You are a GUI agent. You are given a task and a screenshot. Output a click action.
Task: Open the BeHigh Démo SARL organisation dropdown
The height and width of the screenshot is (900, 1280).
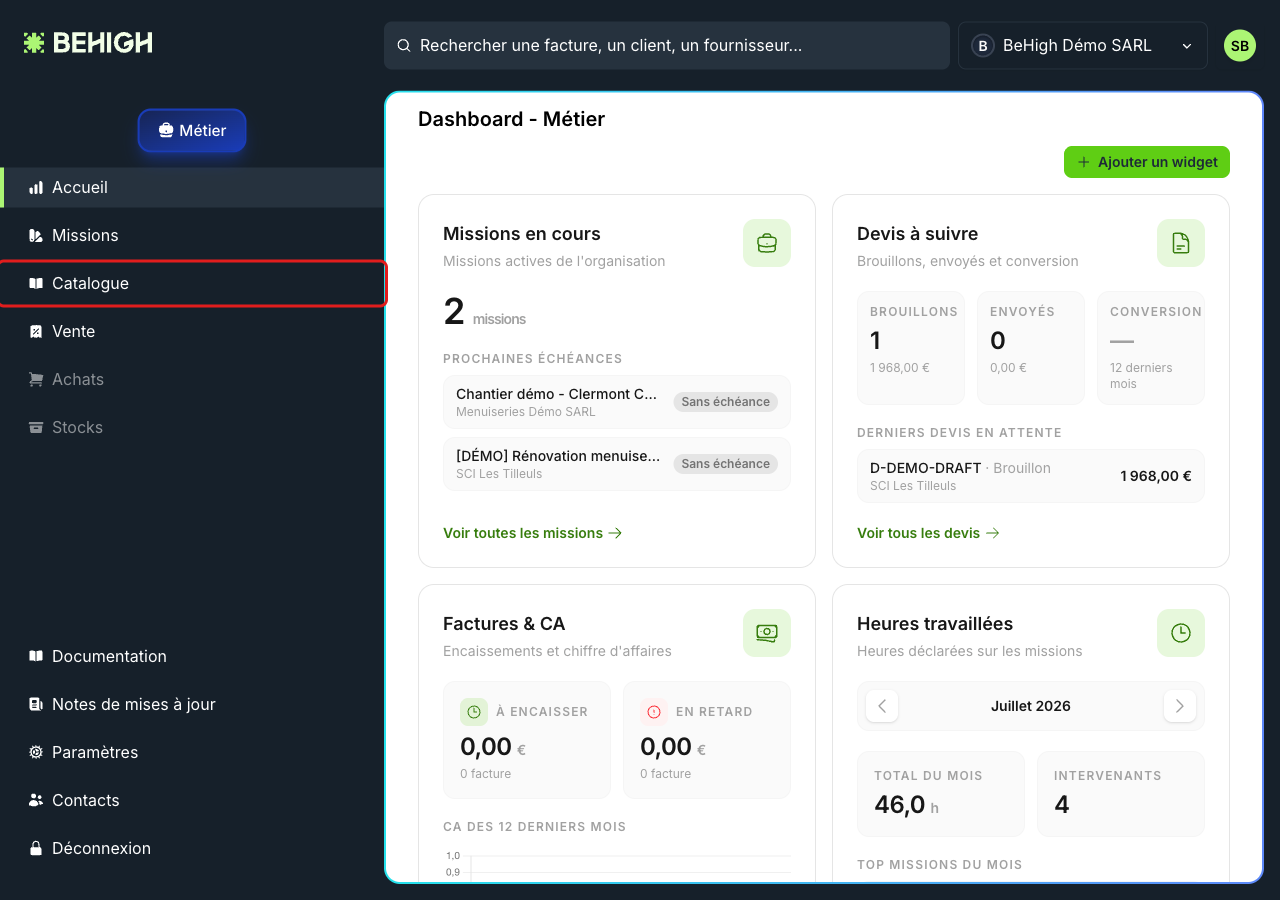pos(1082,46)
